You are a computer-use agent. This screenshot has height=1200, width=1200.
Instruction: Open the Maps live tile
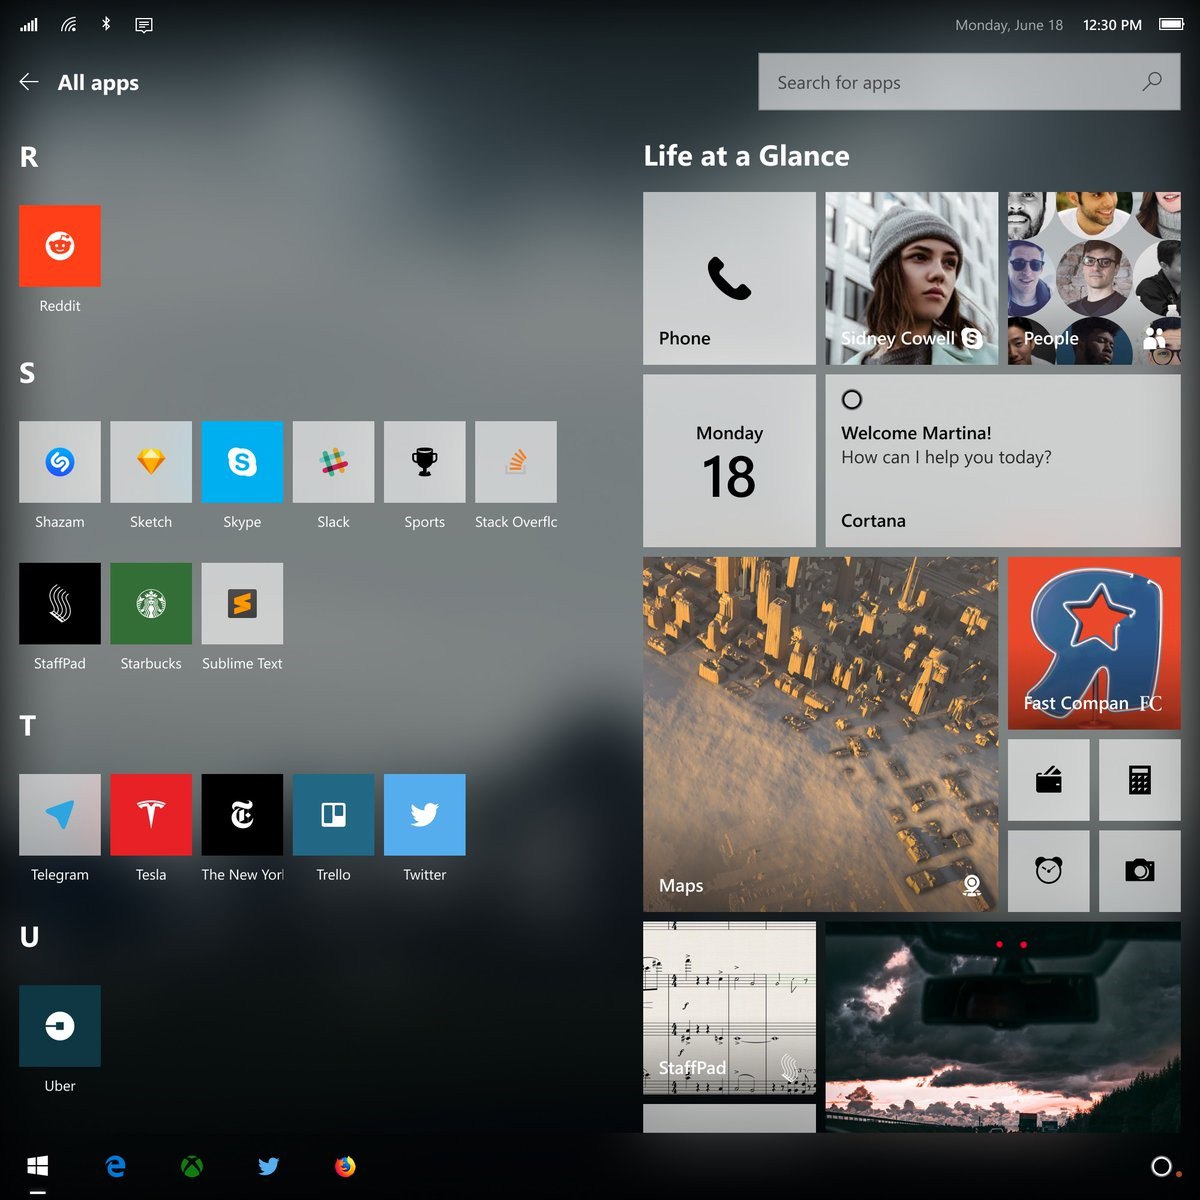click(x=820, y=734)
